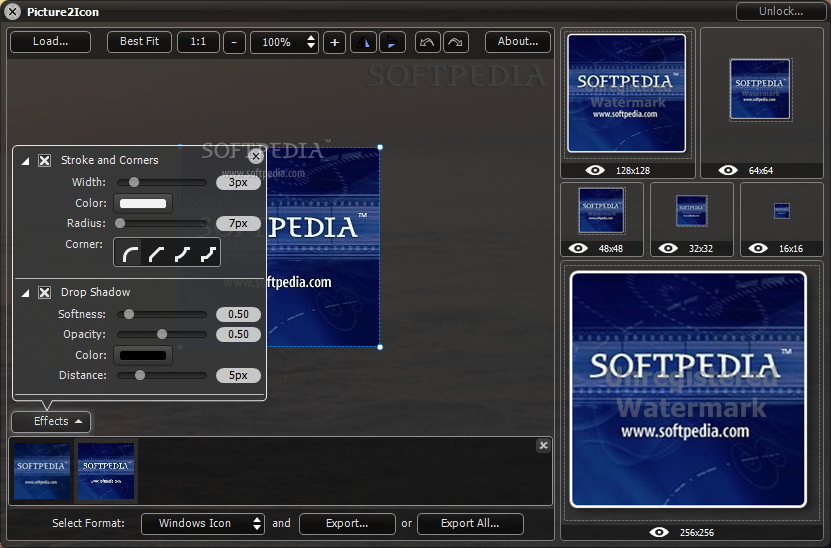This screenshot has width=831, height=548.
Task: Zoom in with the plus button
Action: point(334,42)
